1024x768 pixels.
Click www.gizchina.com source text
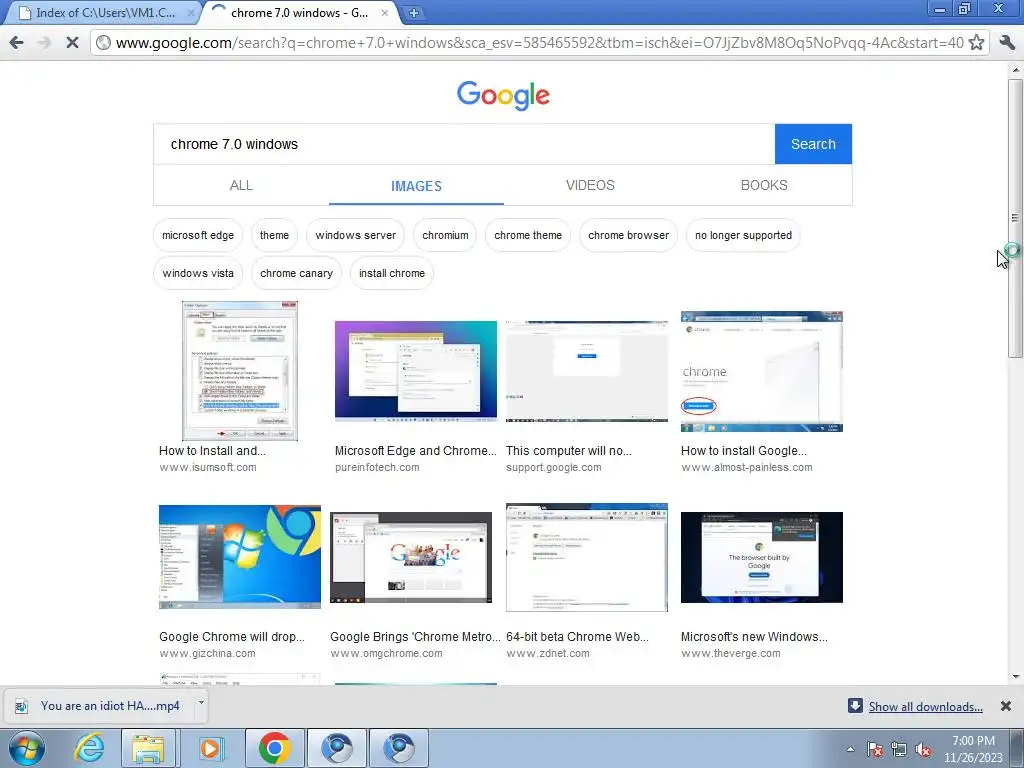(x=207, y=654)
